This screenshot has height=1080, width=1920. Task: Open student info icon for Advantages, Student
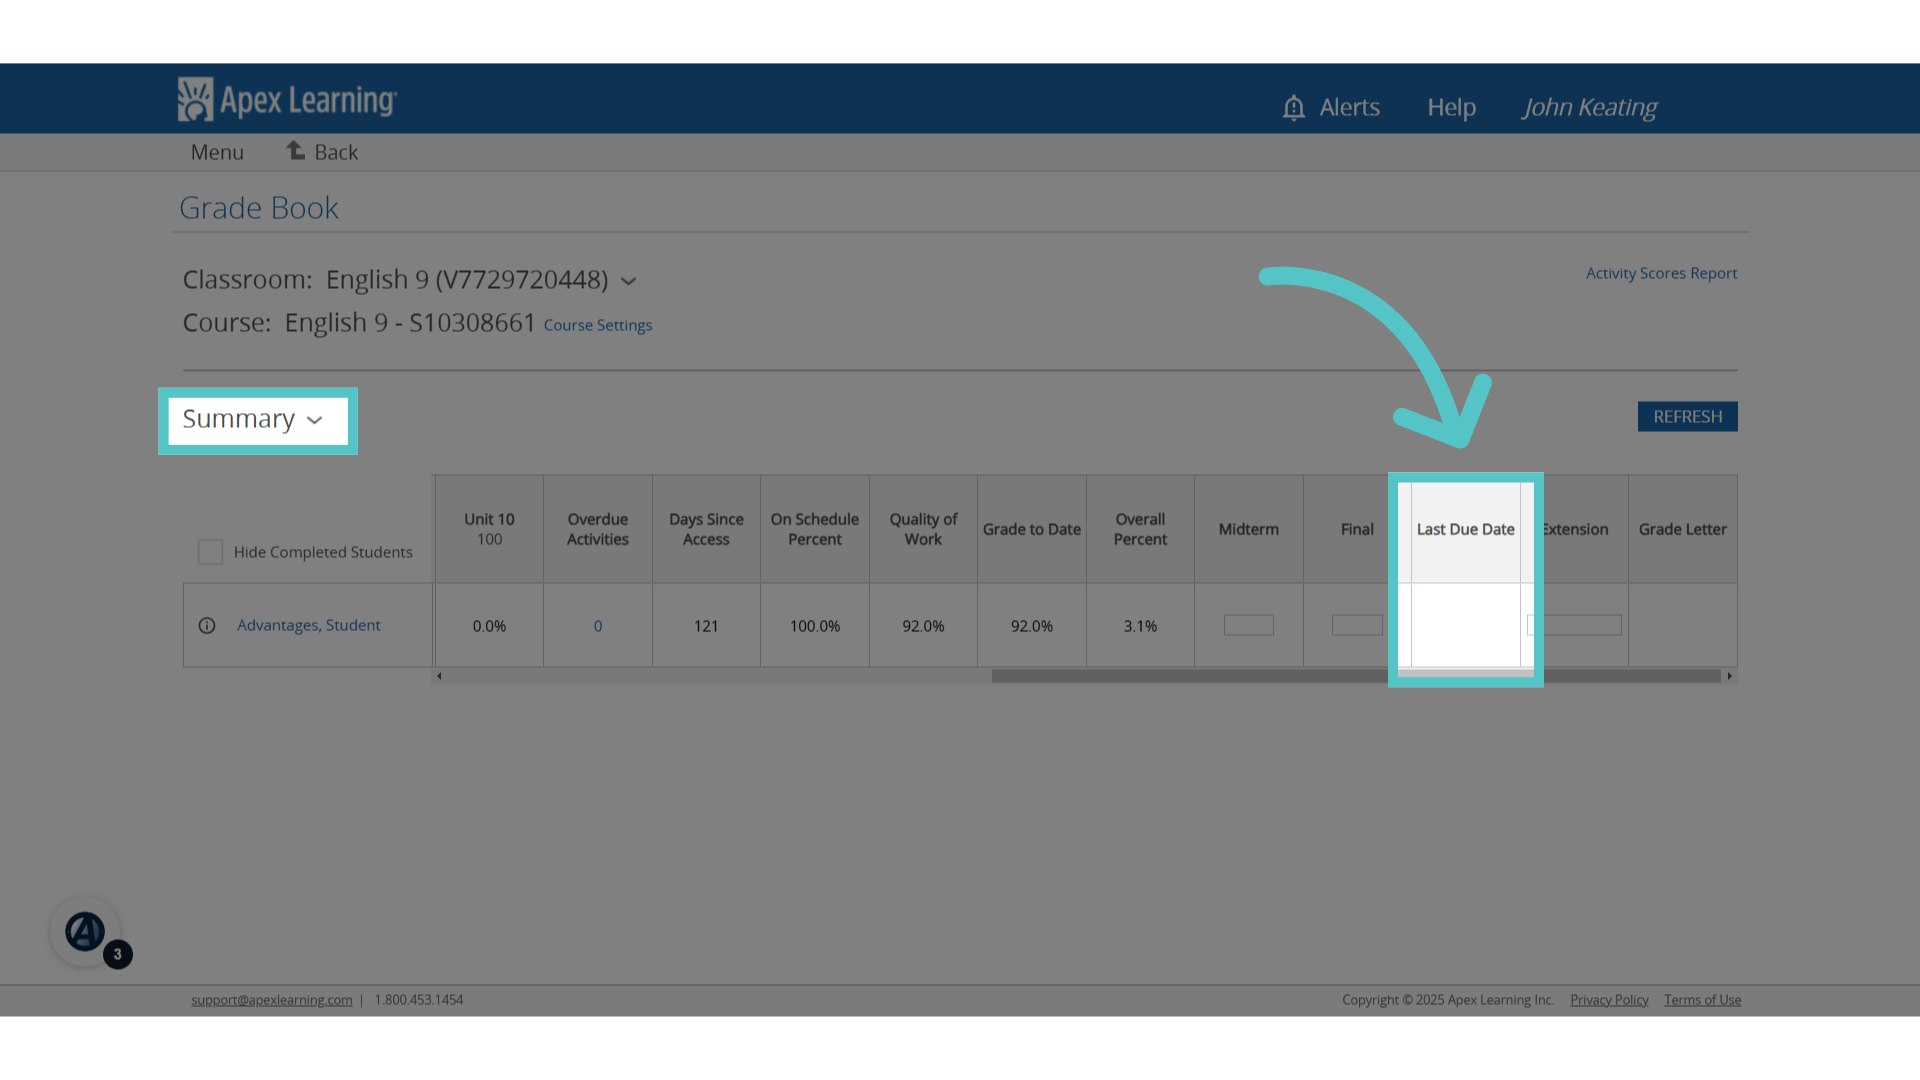[207, 625]
